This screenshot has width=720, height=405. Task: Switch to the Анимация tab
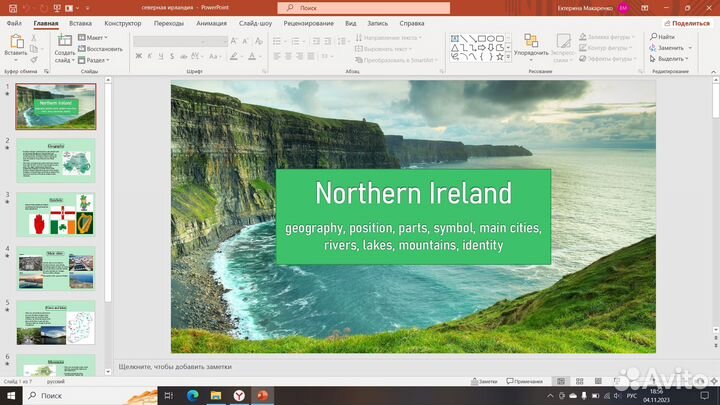pos(211,22)
